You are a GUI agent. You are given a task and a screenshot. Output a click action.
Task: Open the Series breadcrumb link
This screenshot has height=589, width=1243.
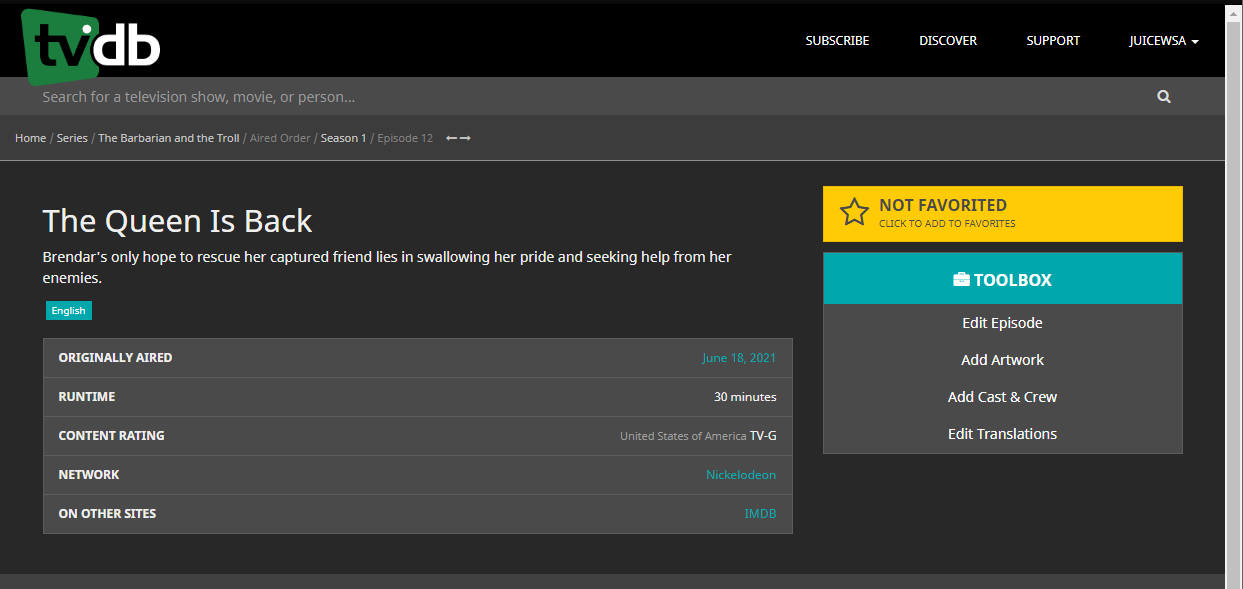72,138
